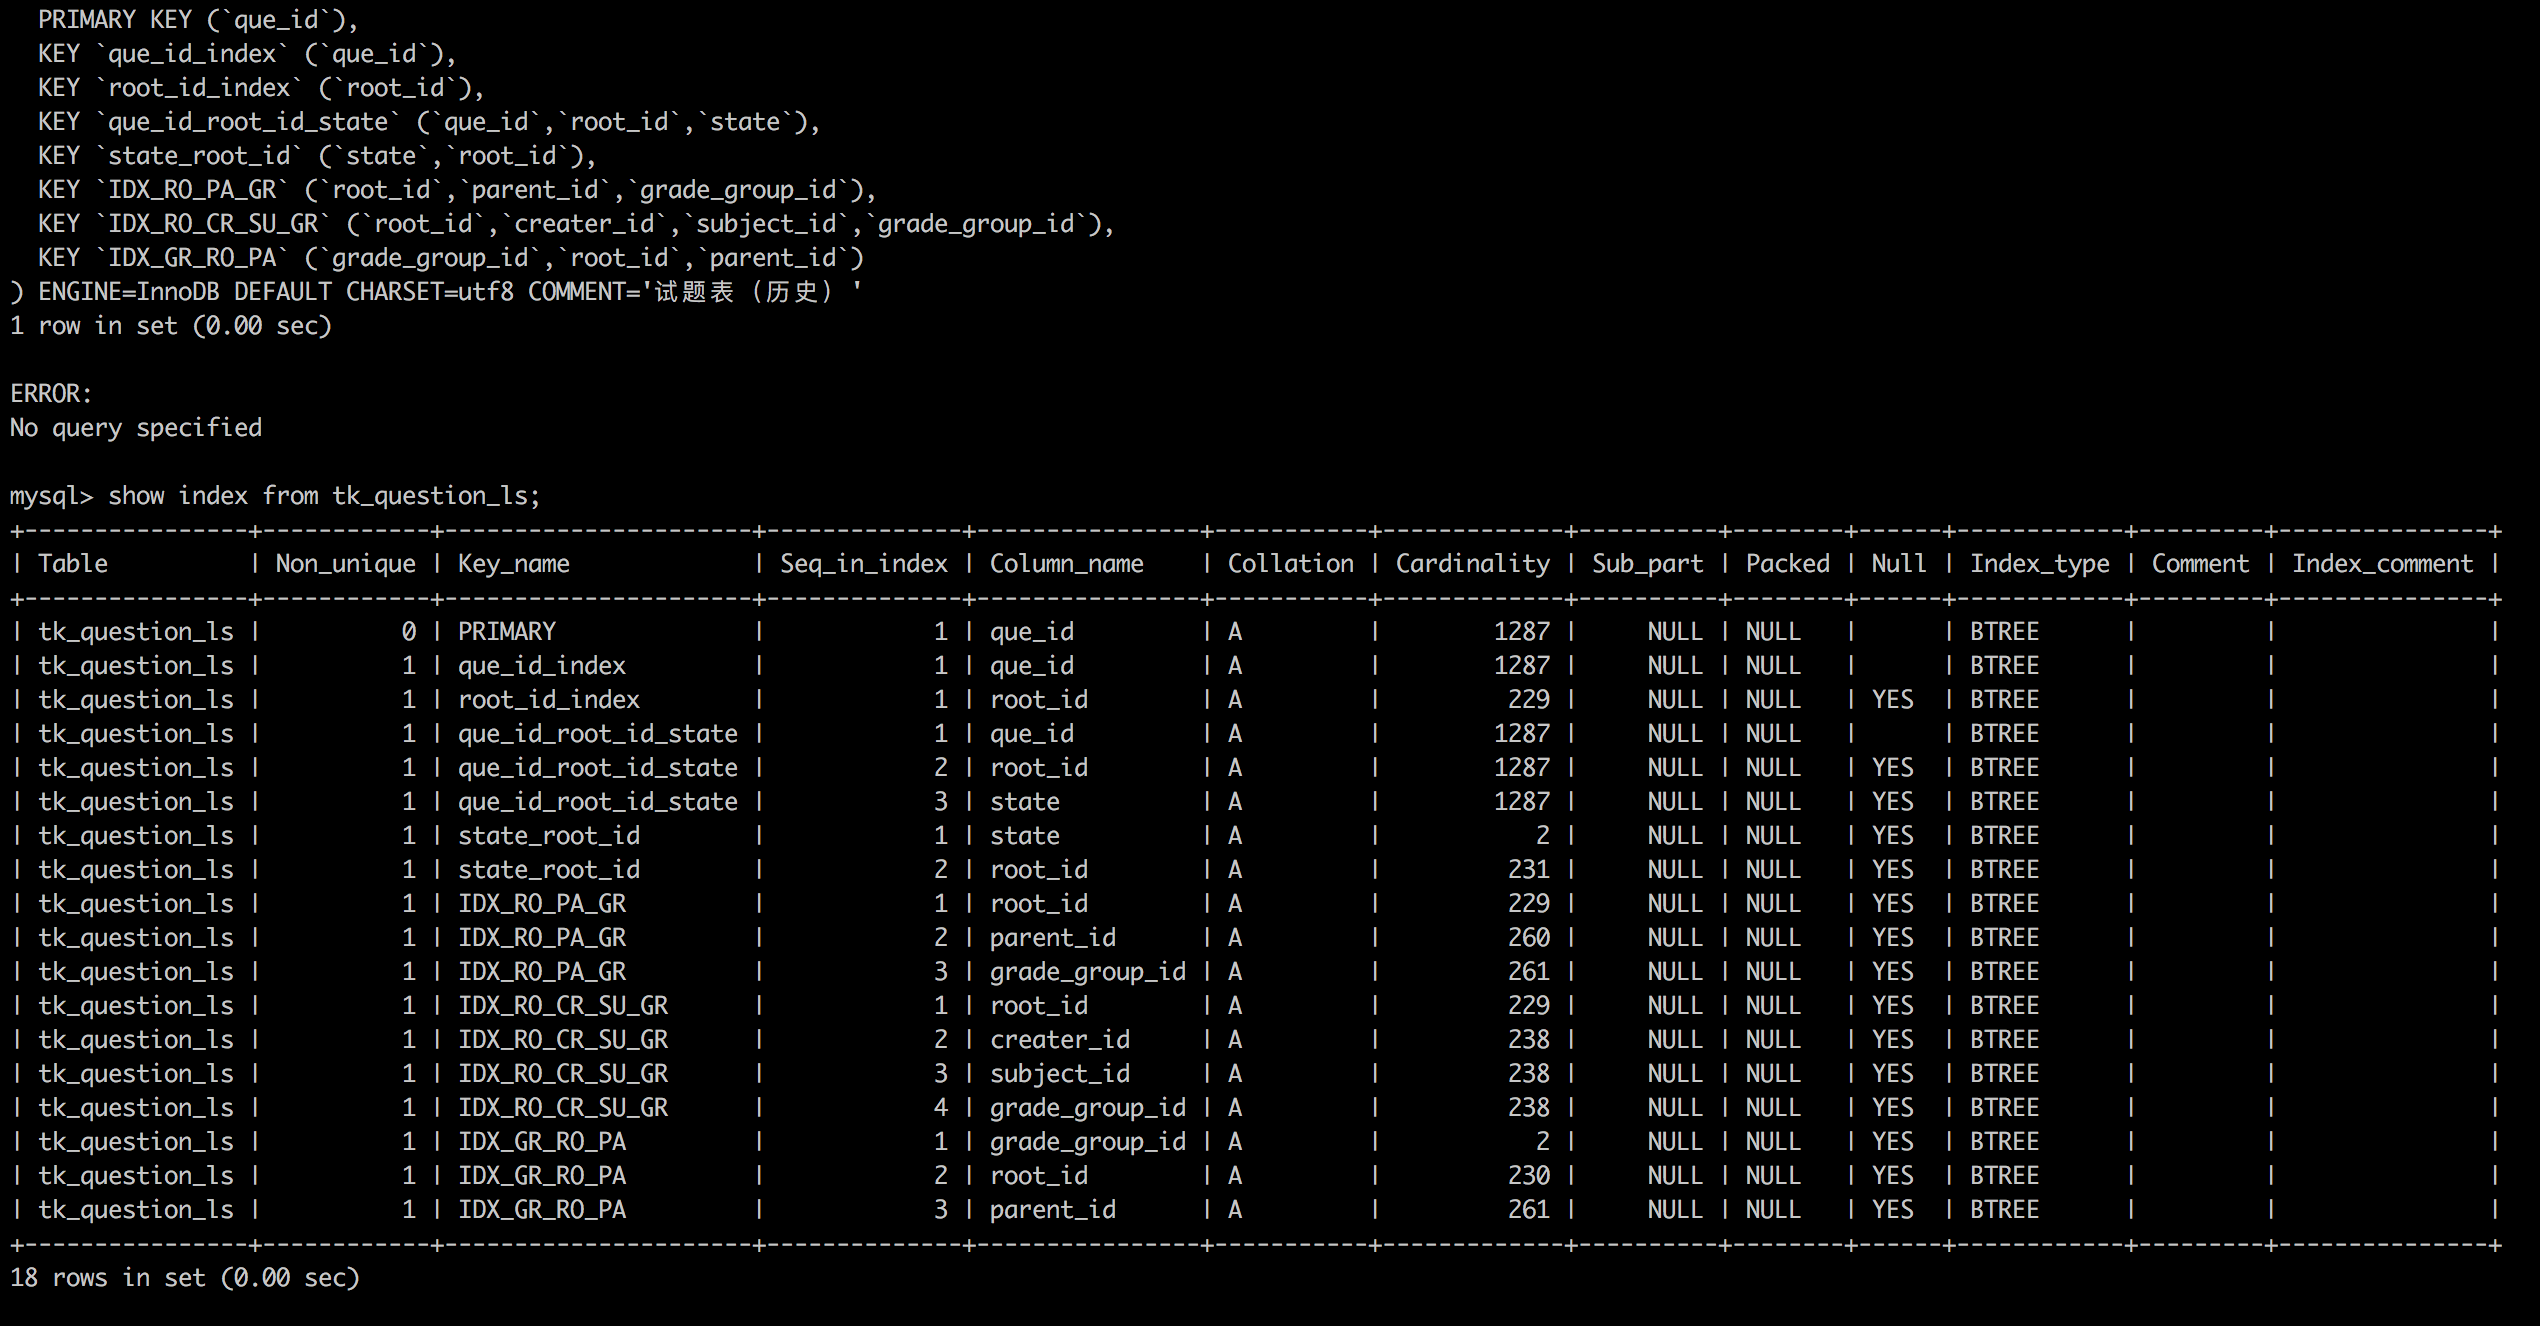Screen dimensions: 2540x1326
Task: Click the 'Collation' column header
Action: point(1290,564)
